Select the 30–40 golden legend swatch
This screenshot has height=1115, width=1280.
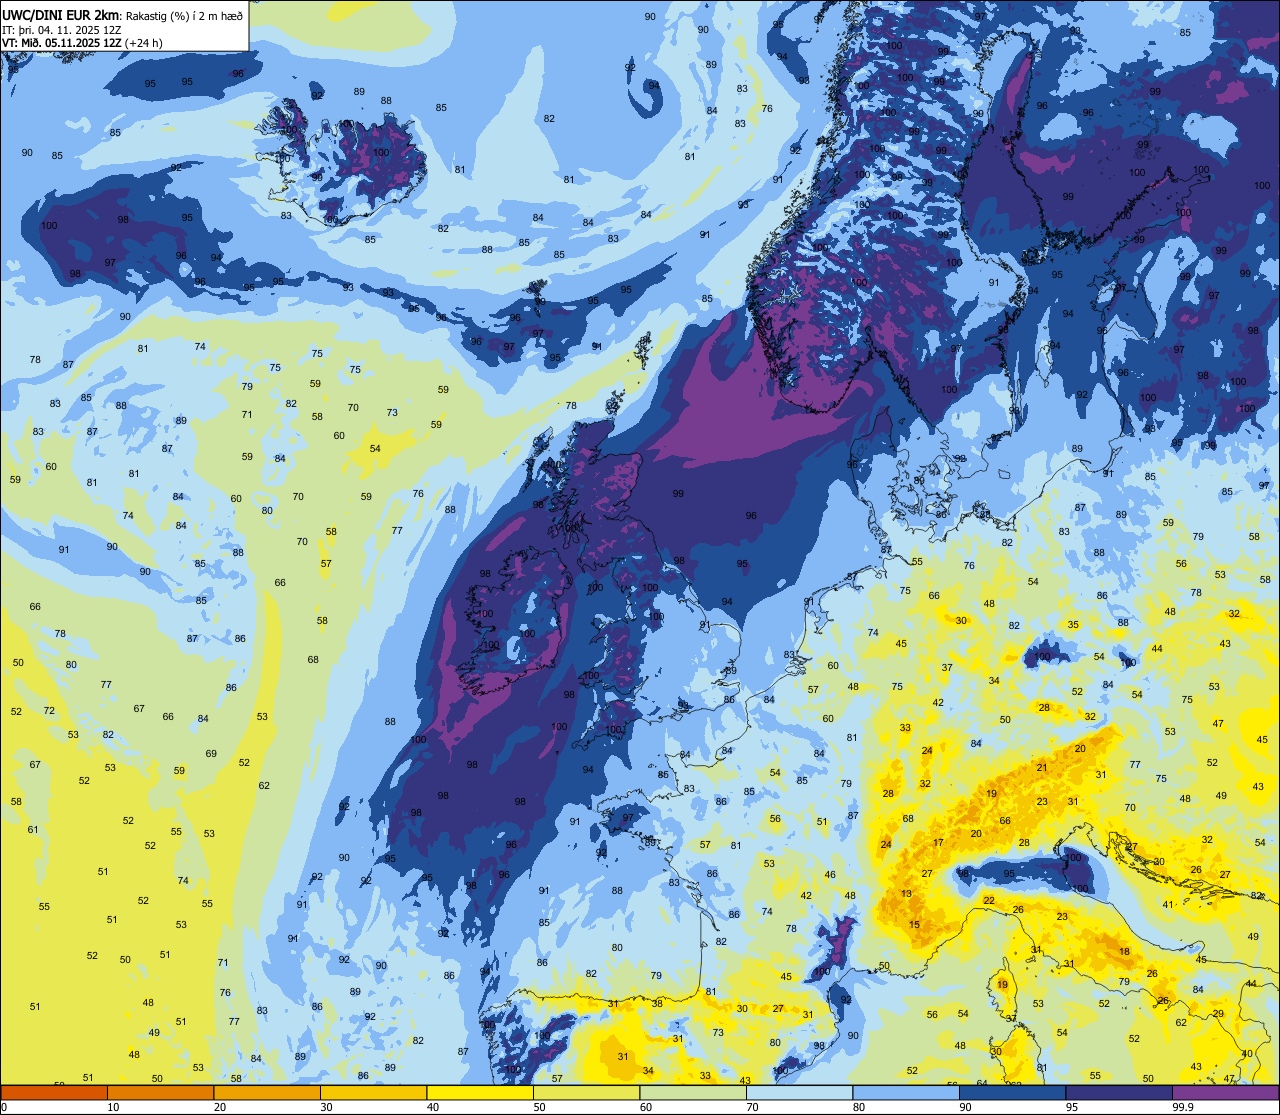pyautogui.click(x=373, y=1093)
